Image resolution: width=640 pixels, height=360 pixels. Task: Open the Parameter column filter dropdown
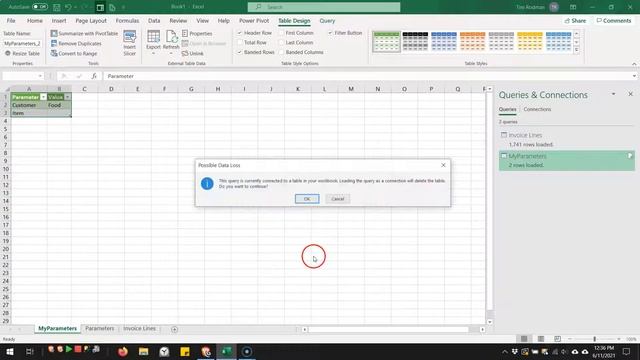click(x=43, y=97)
